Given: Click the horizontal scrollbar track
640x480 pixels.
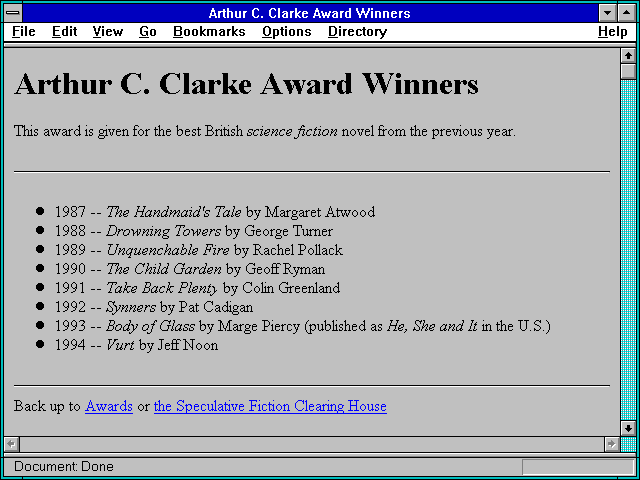Looking at the screenshot, I should coord(312,444).
